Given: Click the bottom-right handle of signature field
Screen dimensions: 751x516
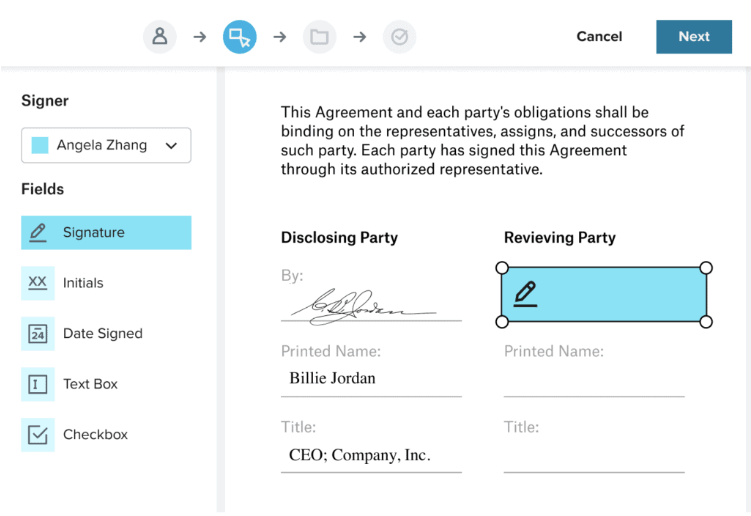Looking at the screenshot, I should click(x=706, y=322).
